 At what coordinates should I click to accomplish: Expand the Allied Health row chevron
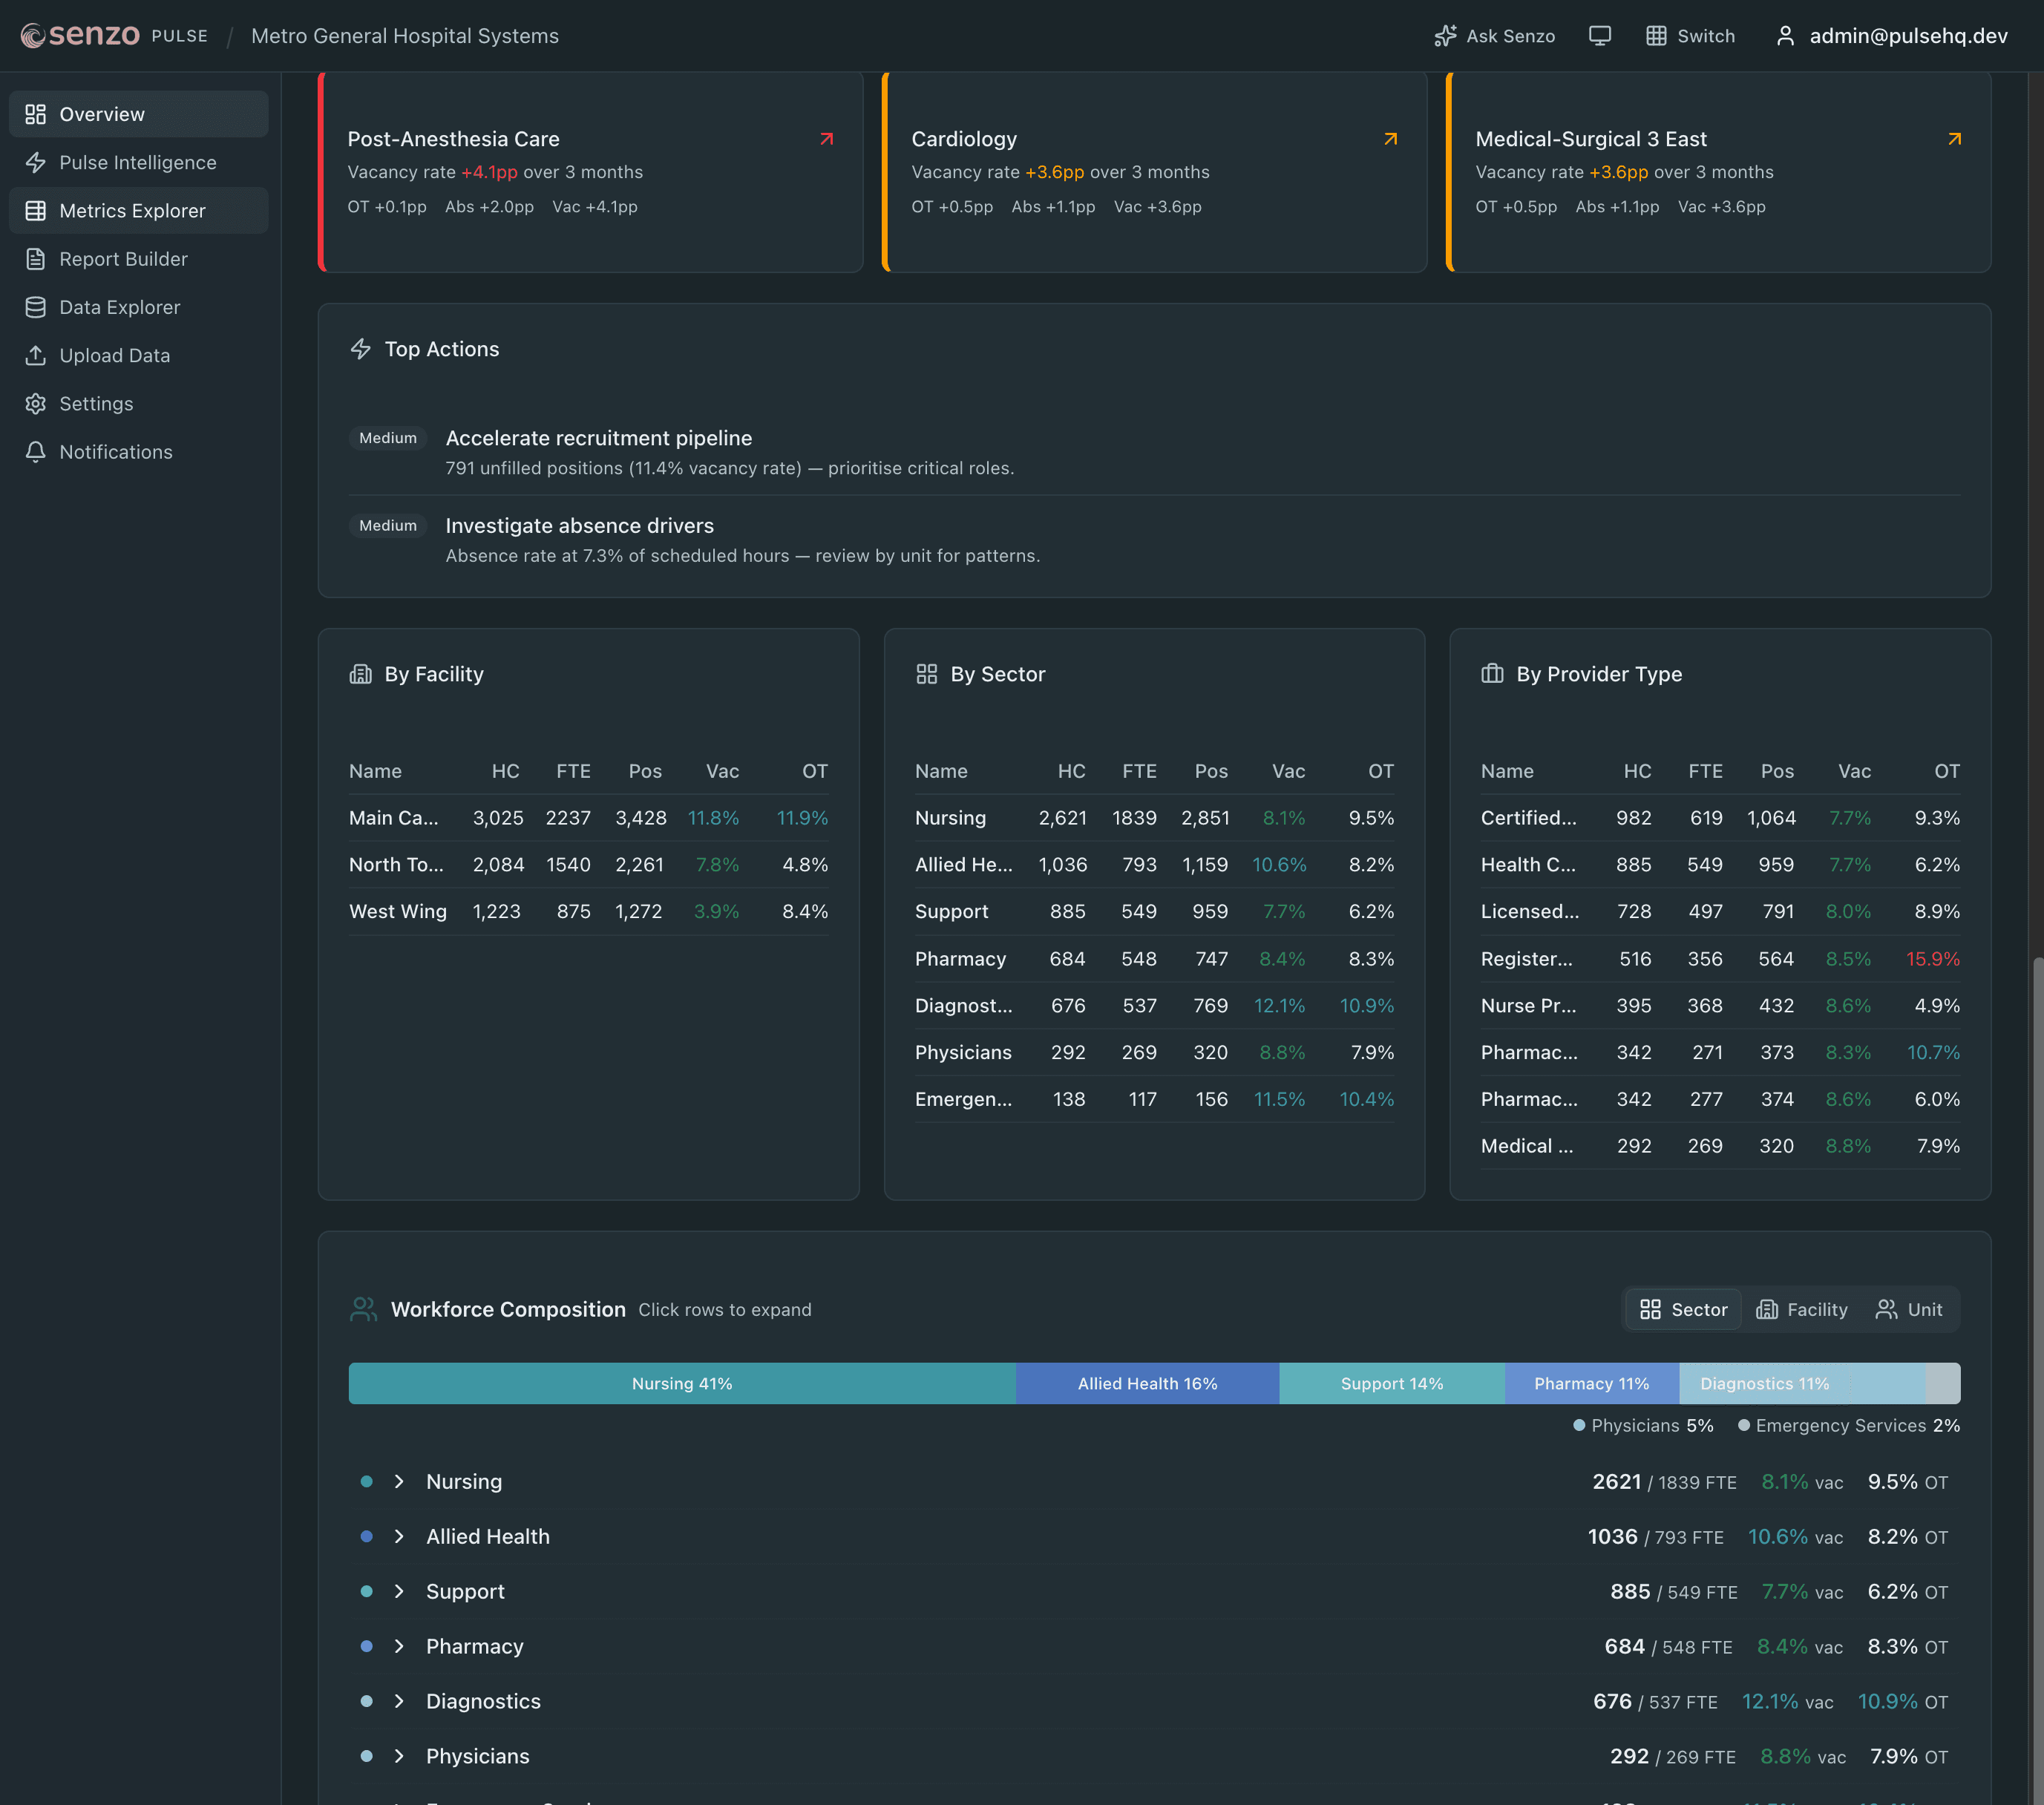[x=399, y=1536]
